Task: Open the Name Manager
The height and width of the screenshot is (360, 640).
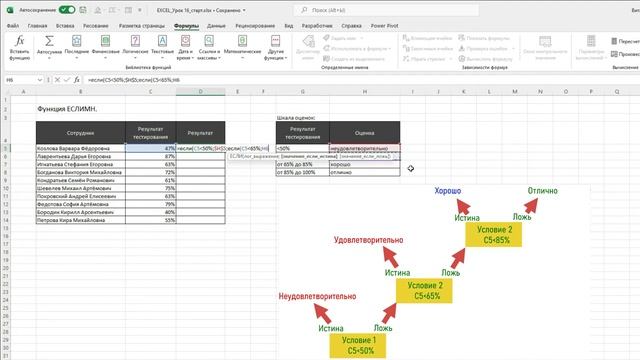Action: click(308, 48)
